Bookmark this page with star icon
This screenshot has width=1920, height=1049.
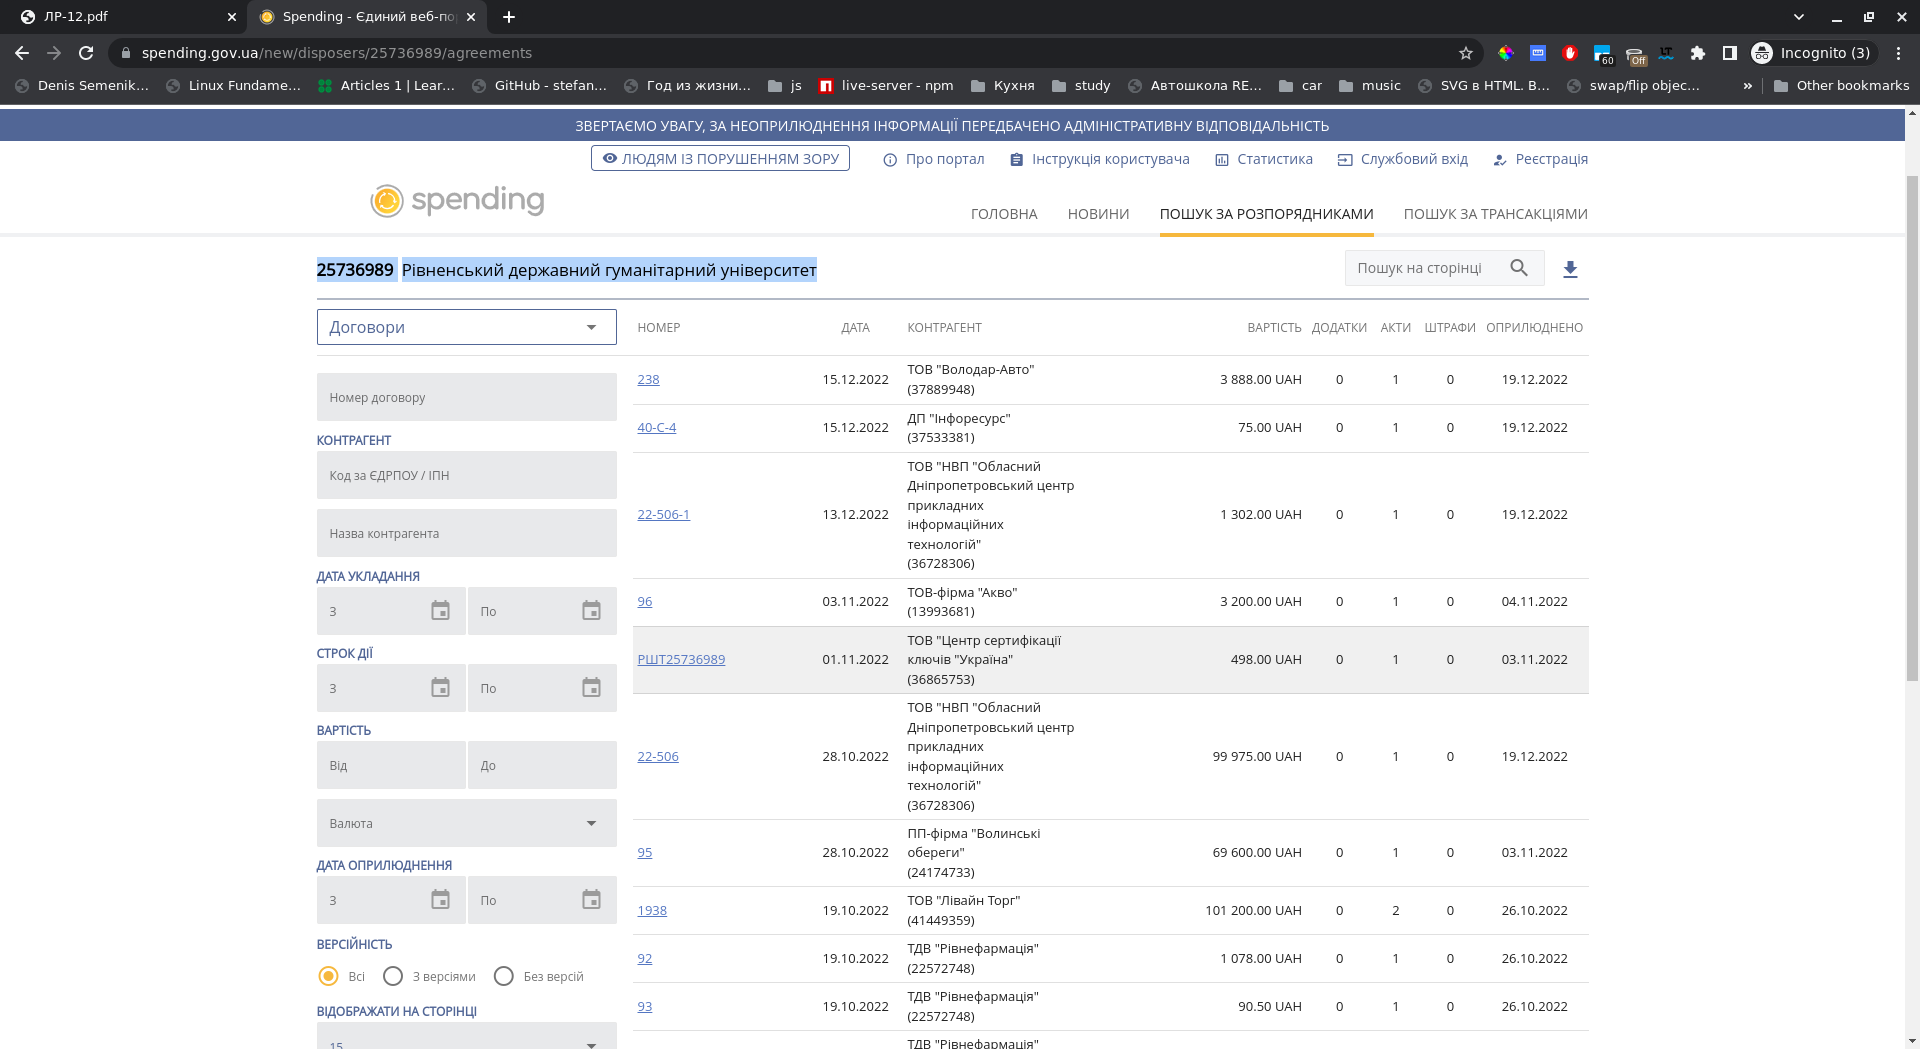click(1466, 53)
